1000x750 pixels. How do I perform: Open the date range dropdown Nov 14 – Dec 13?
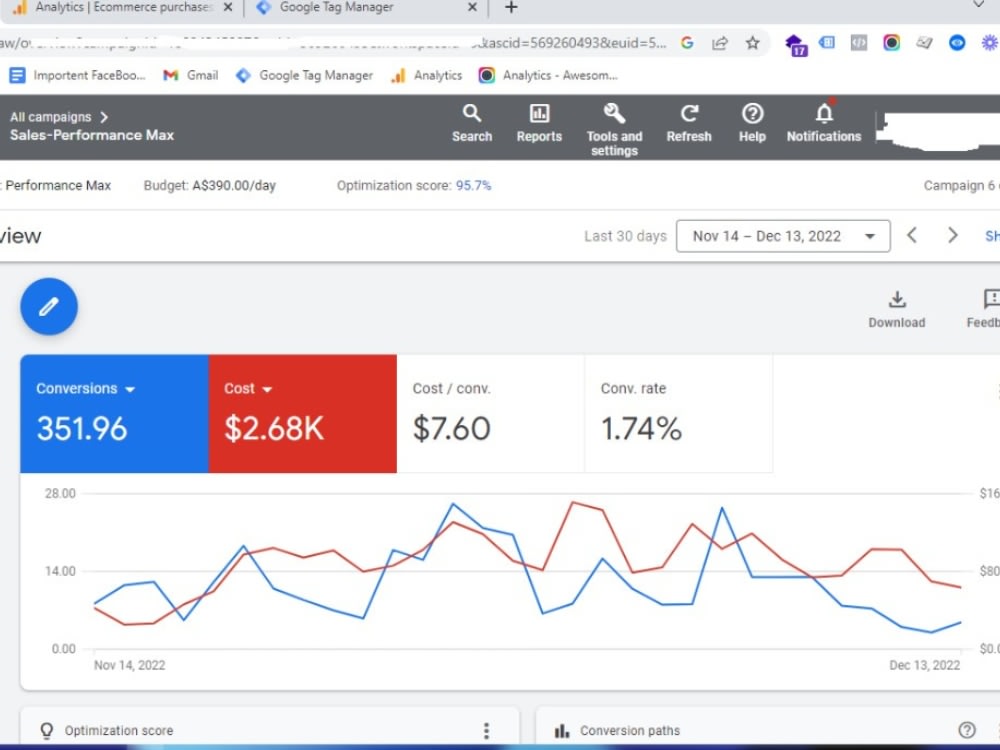coord(783,236)
